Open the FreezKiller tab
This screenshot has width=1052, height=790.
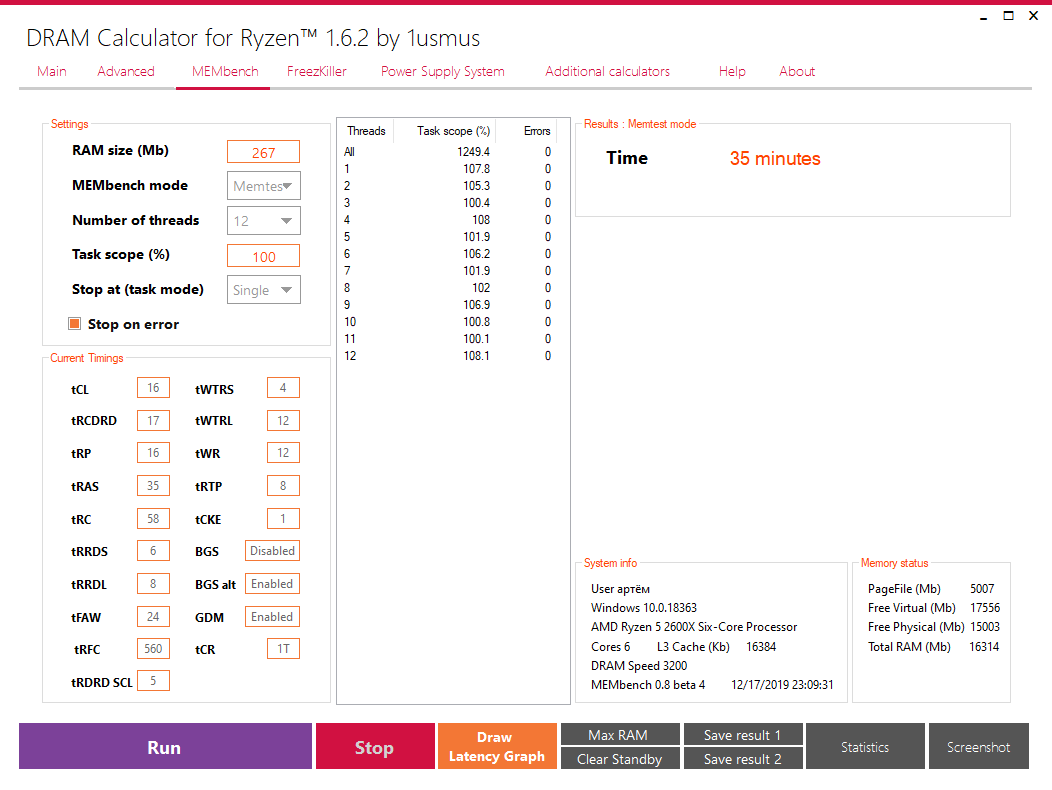(x=317, y=71)
